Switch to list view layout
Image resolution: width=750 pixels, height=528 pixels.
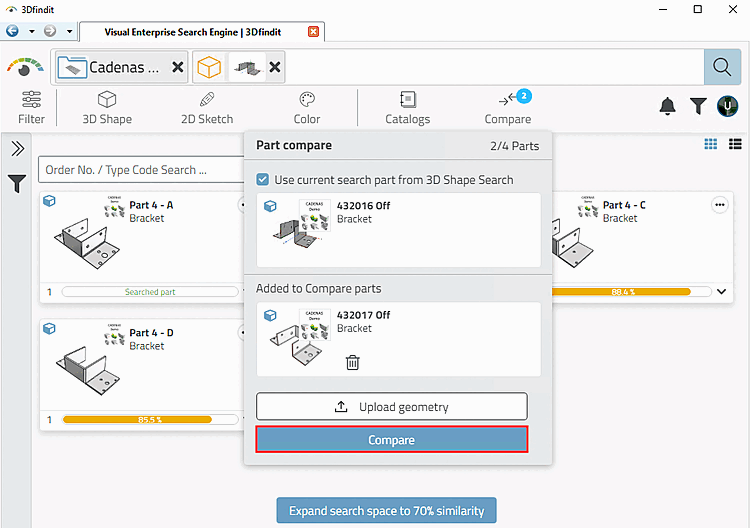735,144
